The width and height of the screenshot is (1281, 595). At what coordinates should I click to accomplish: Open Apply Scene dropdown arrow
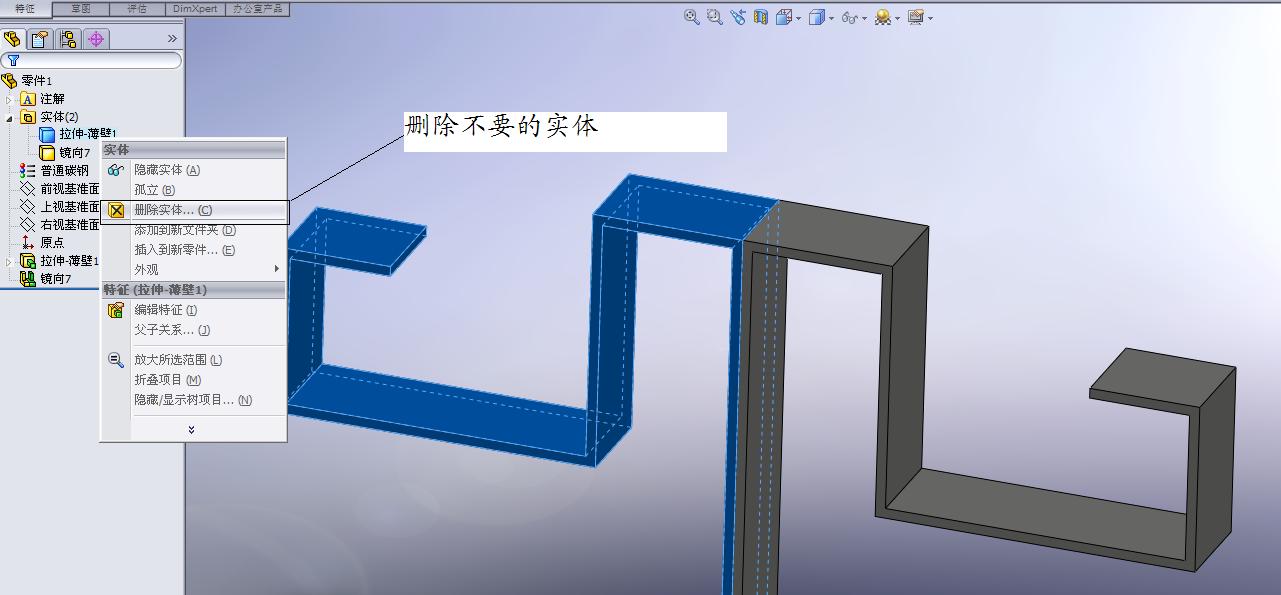(x=897, y=18)
